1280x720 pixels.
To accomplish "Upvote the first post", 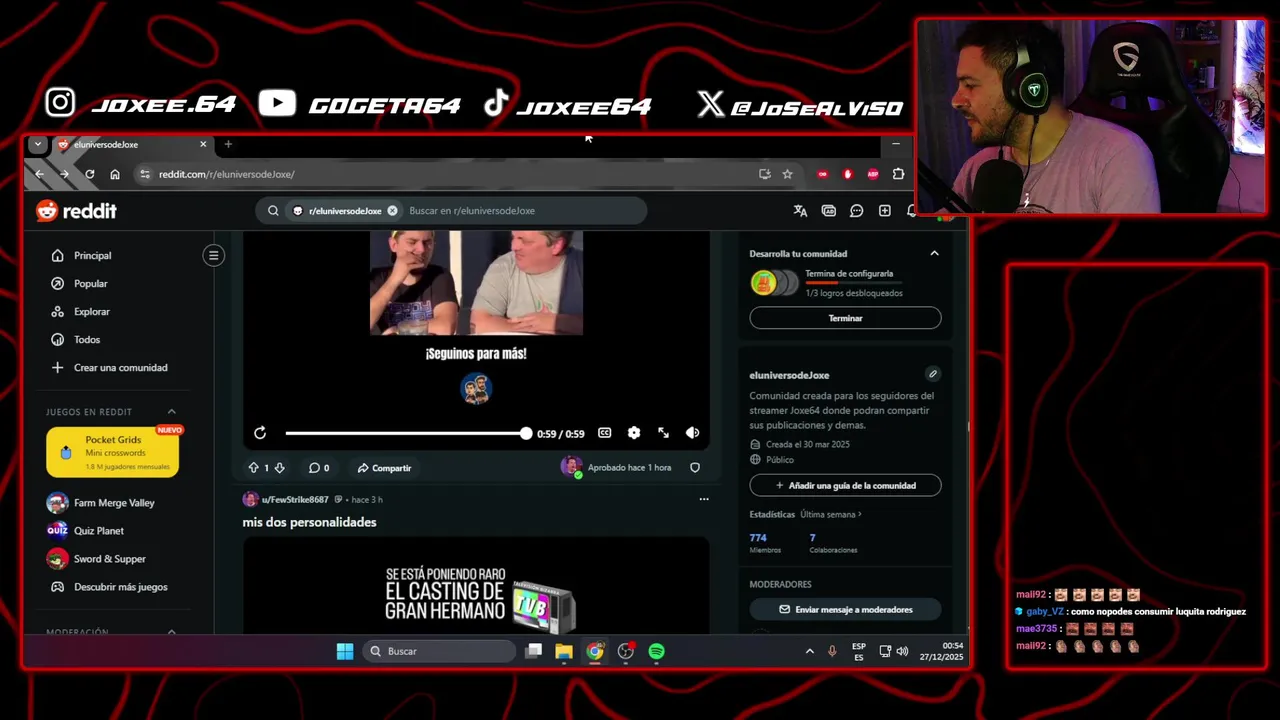I will (253, 468).
